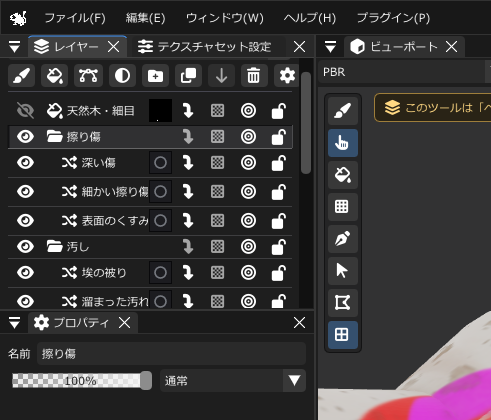
Task: Hide the 細かい擦り傷 layer
Action: tap(25, 192)
